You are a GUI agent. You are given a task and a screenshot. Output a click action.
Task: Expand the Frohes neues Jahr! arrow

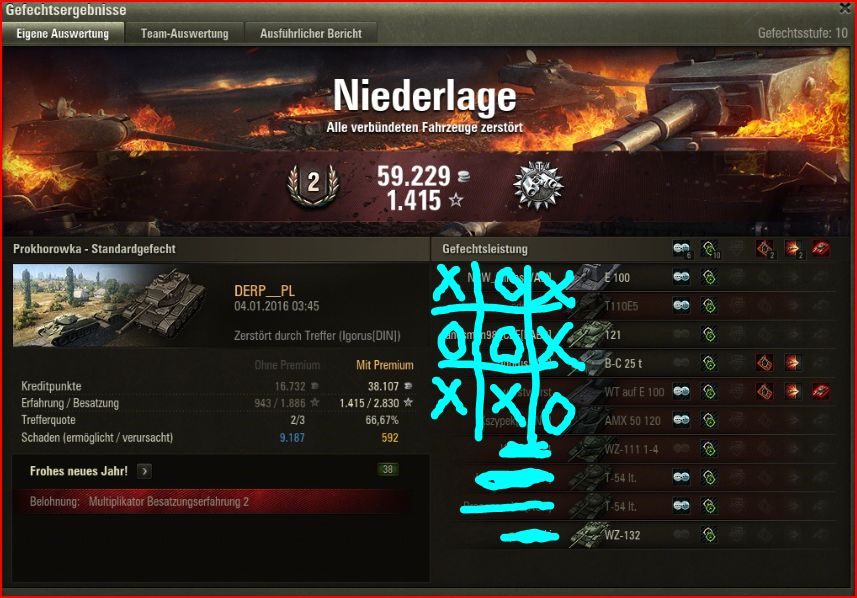tap(144, 471)
